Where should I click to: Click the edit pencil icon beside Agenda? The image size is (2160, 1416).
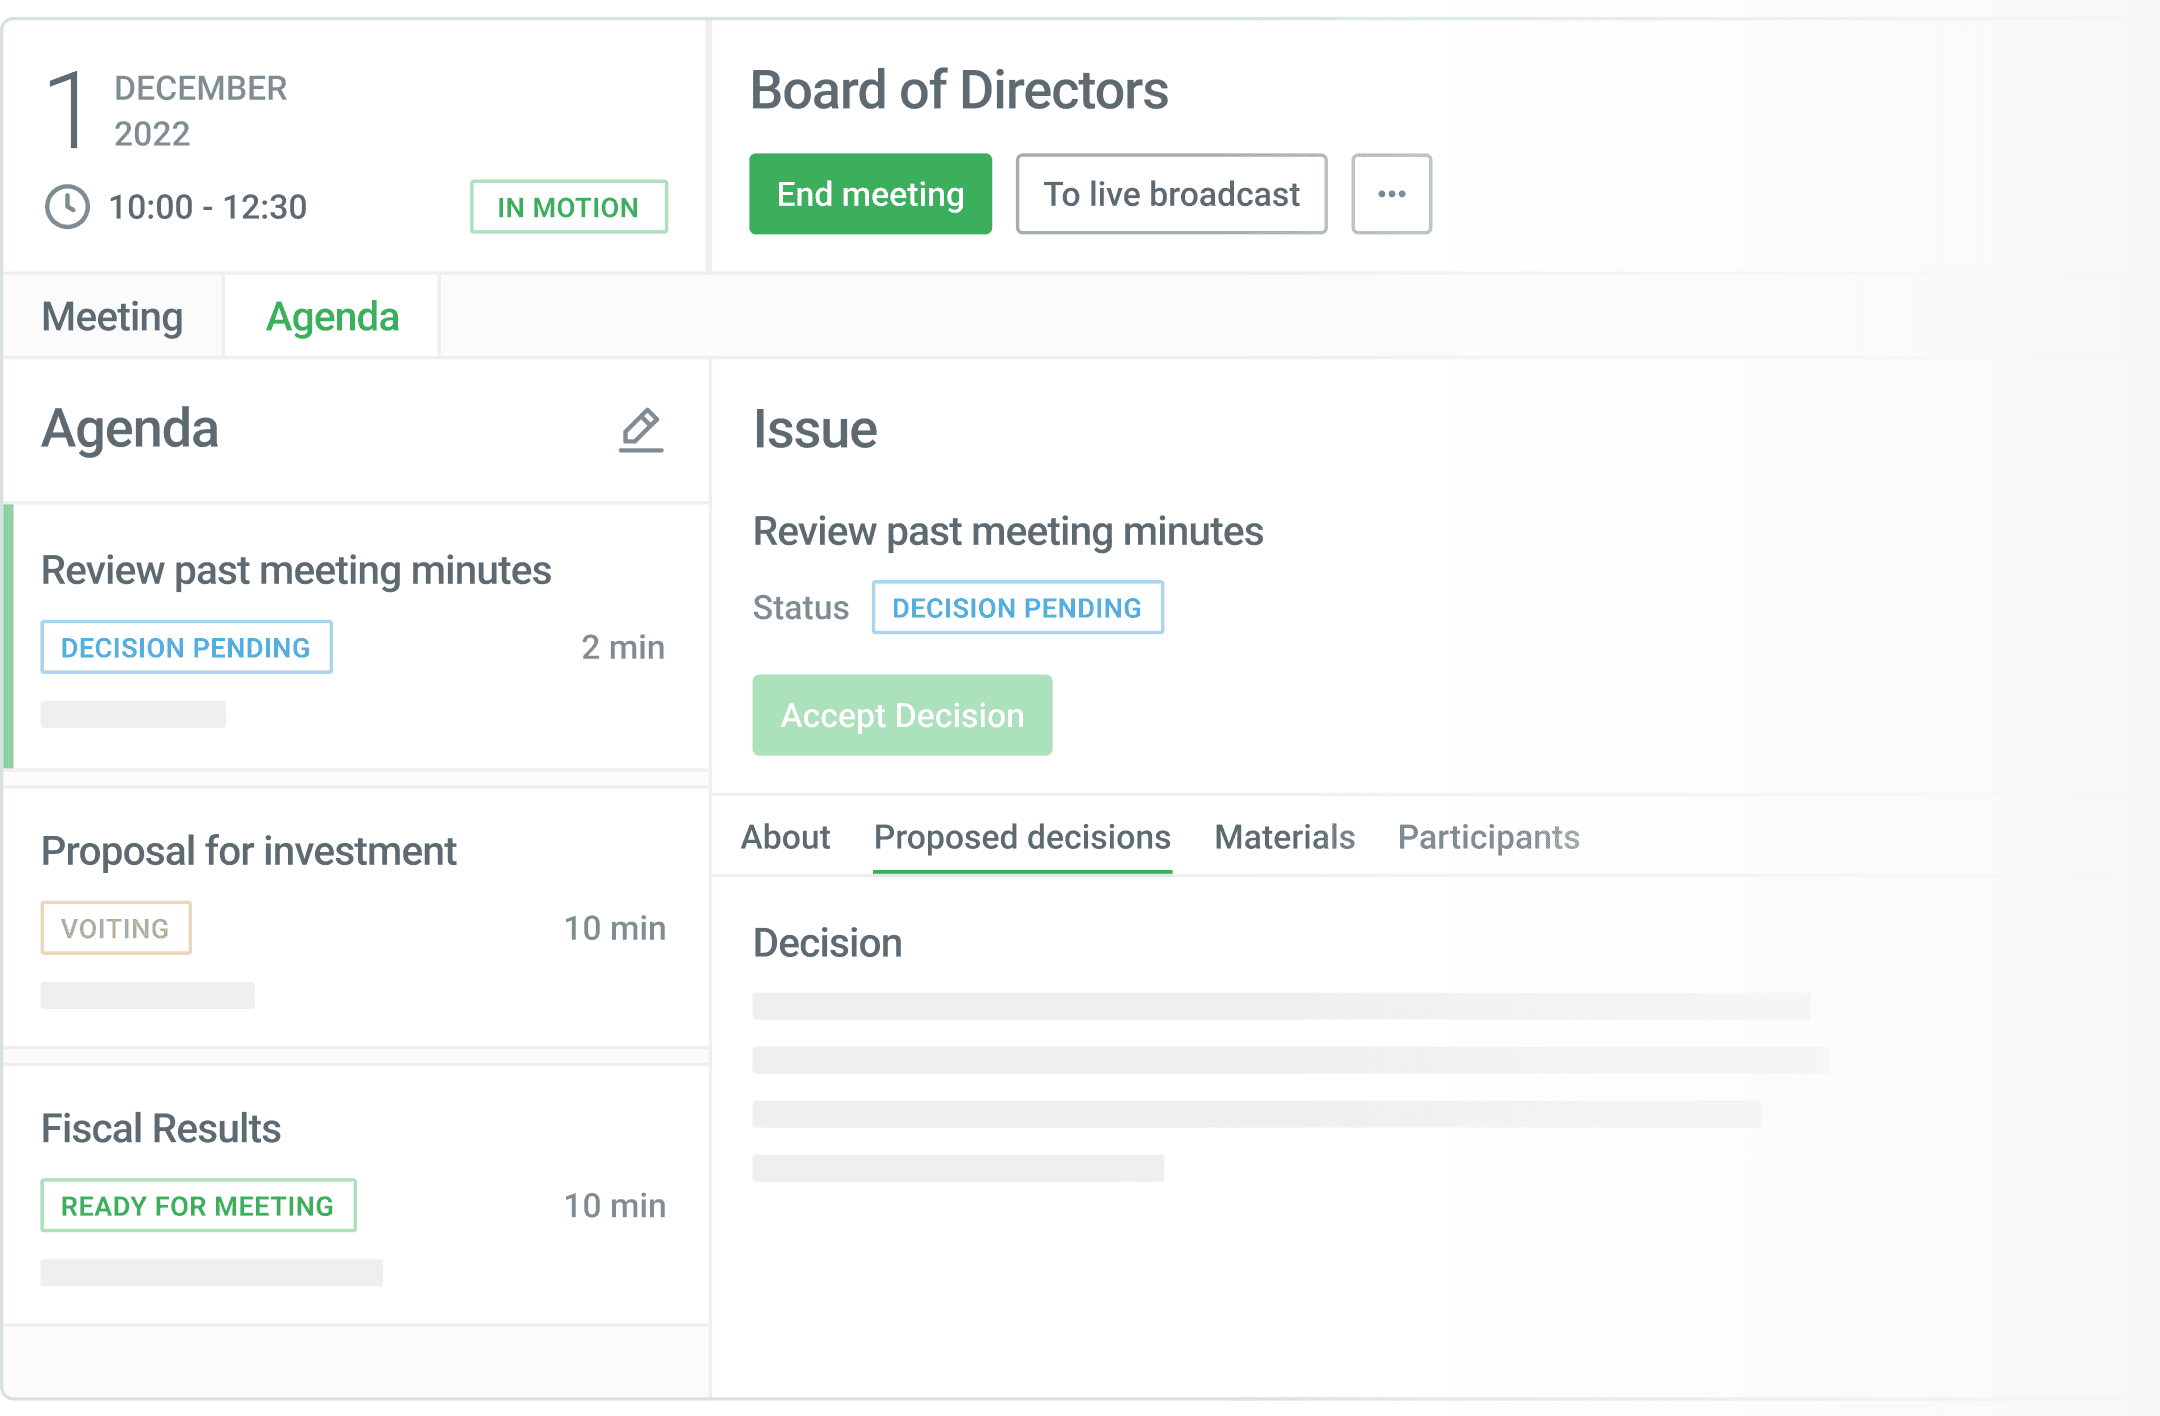[x=641, y=430]
